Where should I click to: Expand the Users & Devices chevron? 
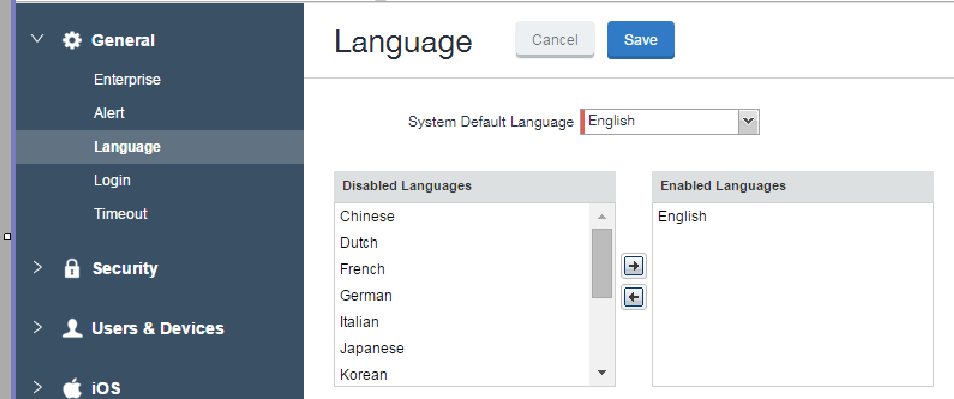[x=38, y=327]
